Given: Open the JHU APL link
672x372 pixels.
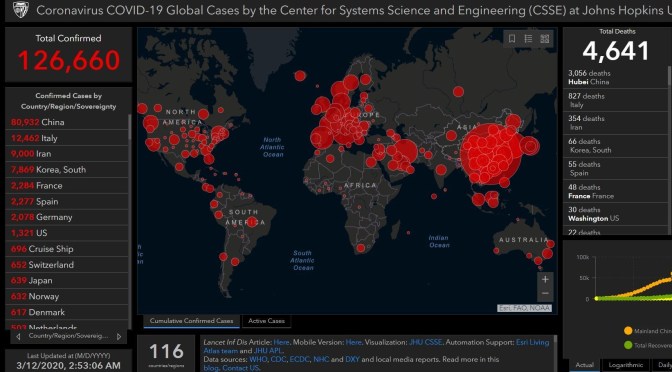Looking at the screenshot, I should (268, 351).
